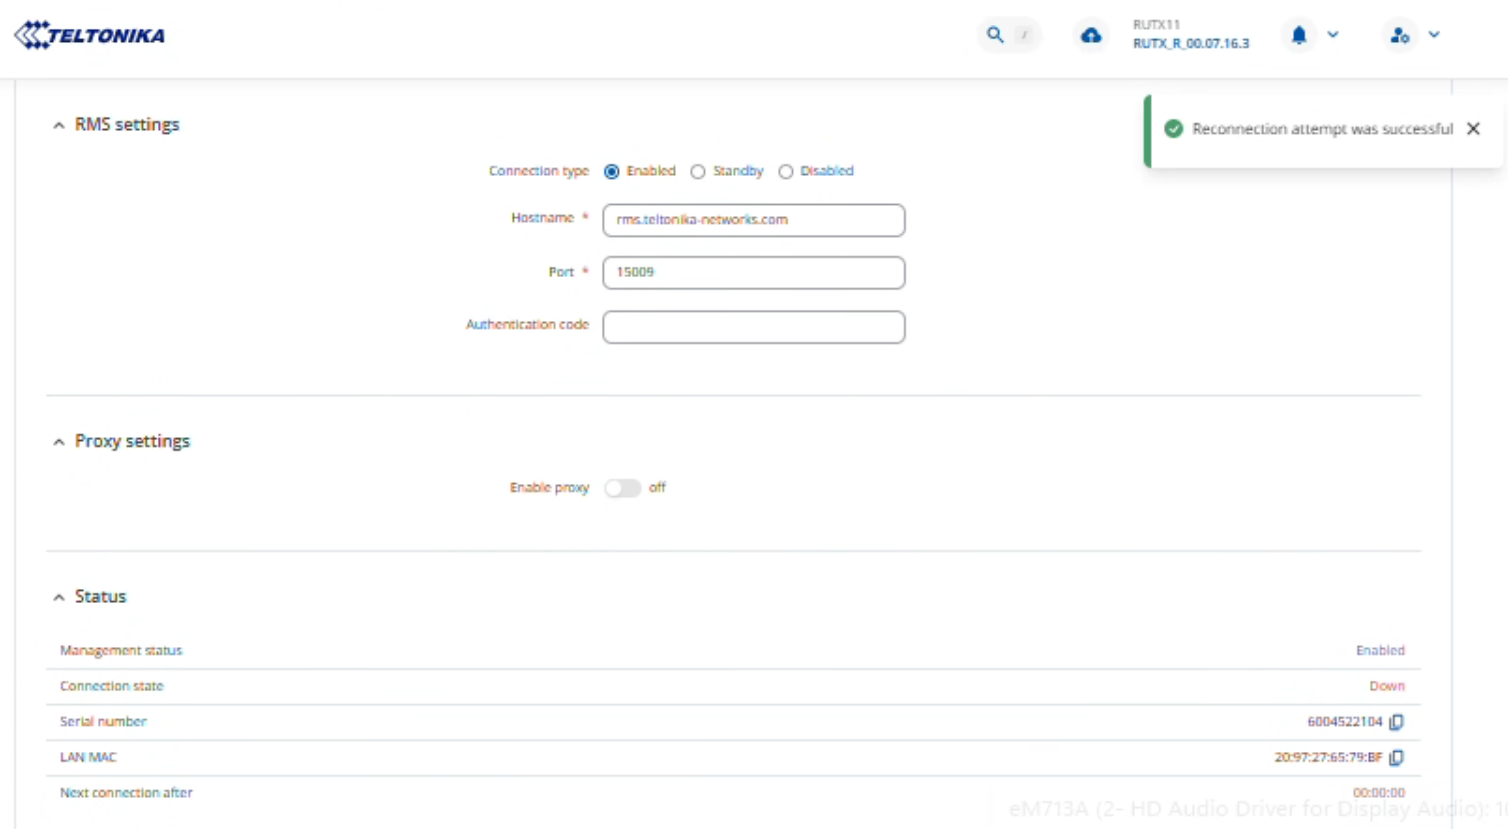Click the cloud firmware update icon
The width and height of the screenshot is (1508, 829).
[1091, 36]
